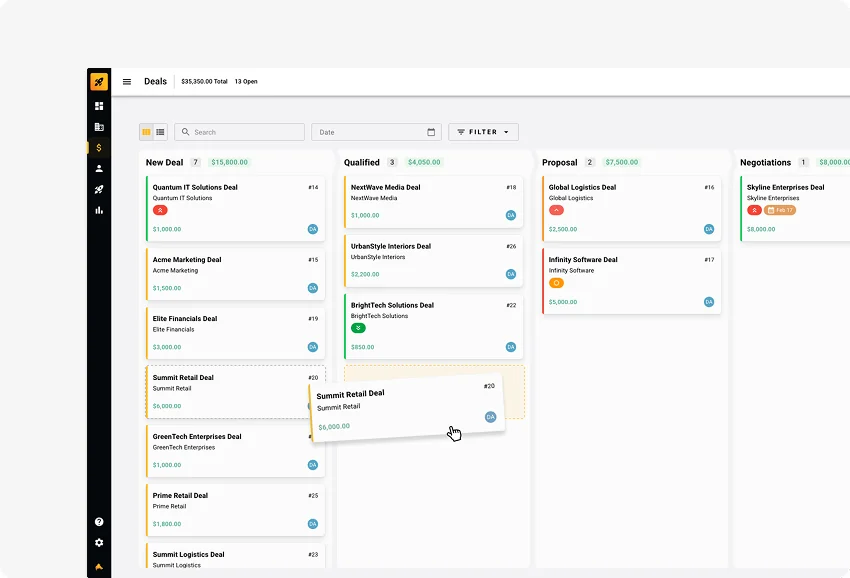Switch to kanban board view
Image resolution: width=850 pixels, height=578 pixels.
[x=146, y=132]
